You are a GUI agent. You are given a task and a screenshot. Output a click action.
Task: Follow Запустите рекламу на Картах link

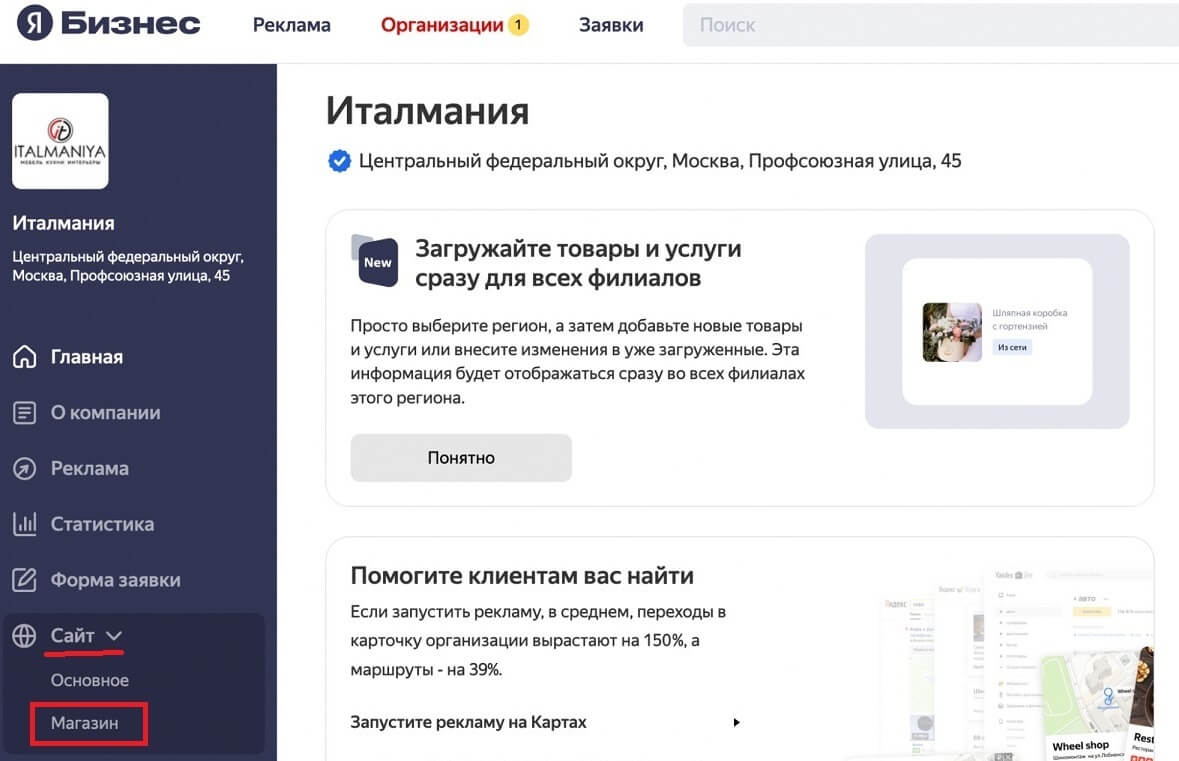point(467,721)
